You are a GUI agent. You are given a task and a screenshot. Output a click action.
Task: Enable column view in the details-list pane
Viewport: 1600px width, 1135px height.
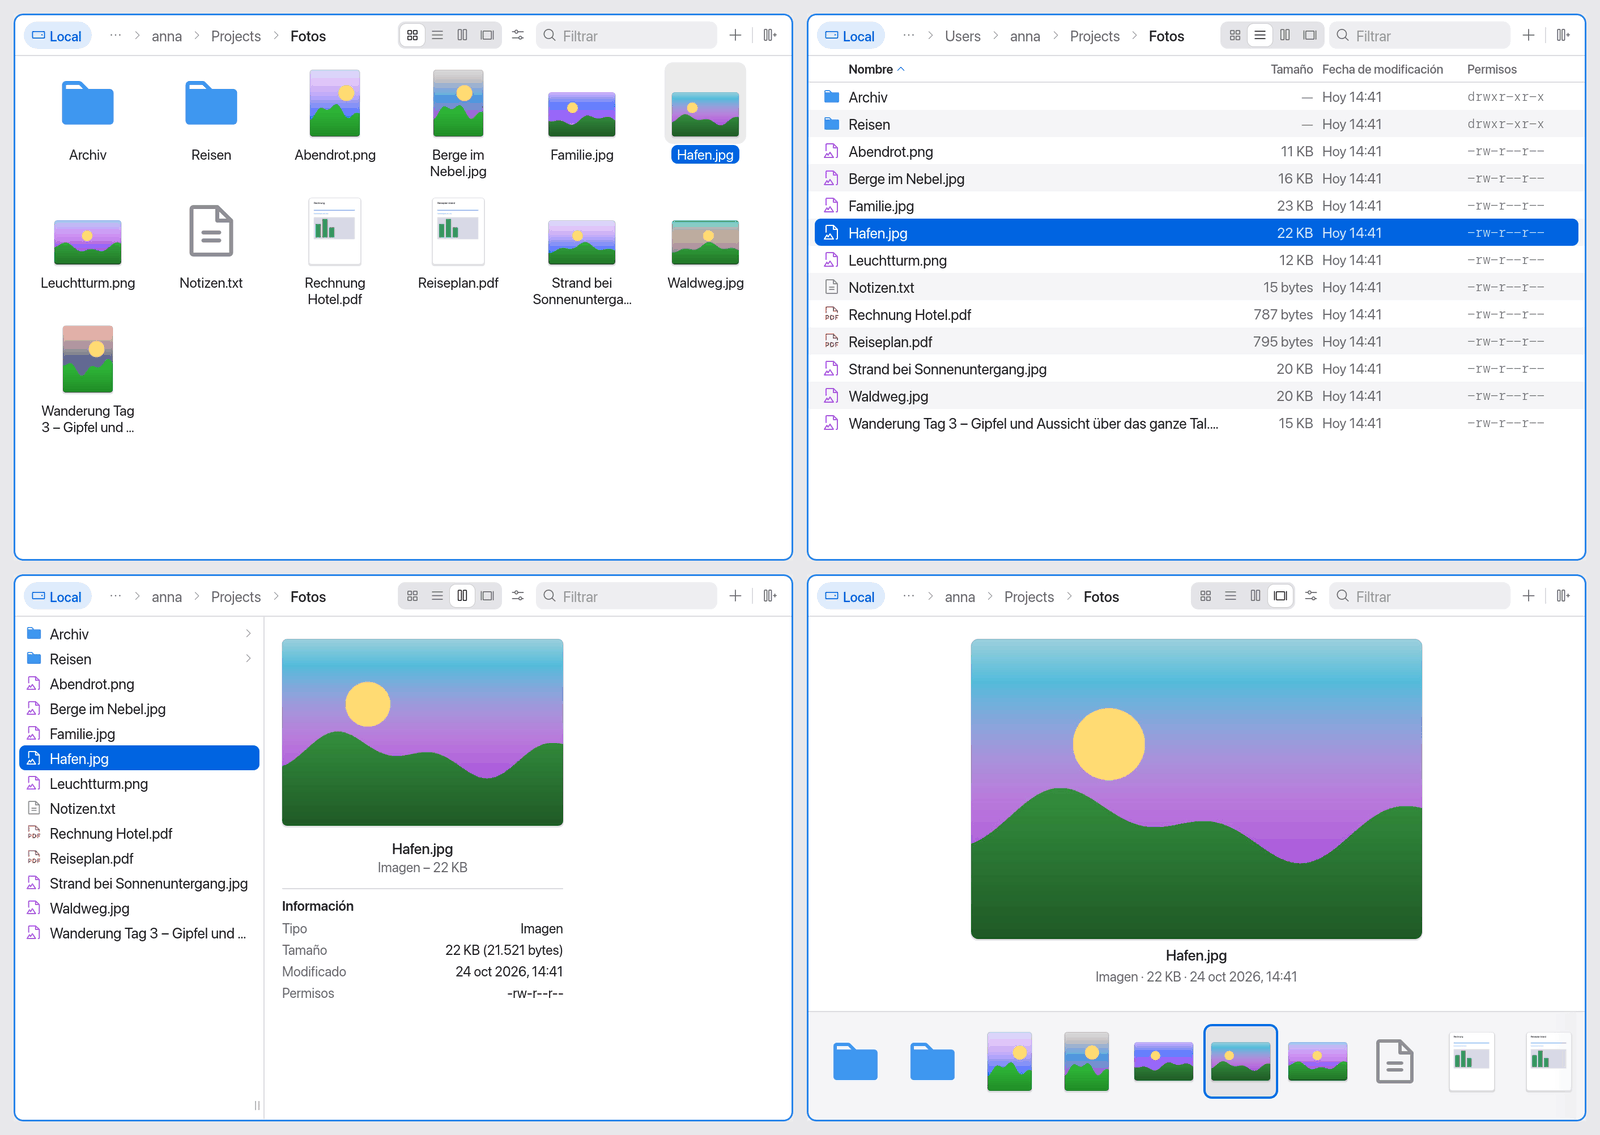click(1285, 35)
